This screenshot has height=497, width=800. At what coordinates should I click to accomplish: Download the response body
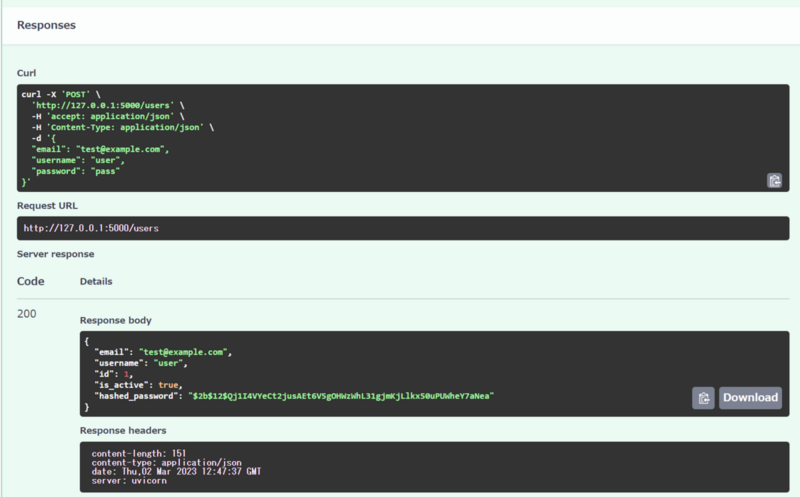click(x=750, y=397)
